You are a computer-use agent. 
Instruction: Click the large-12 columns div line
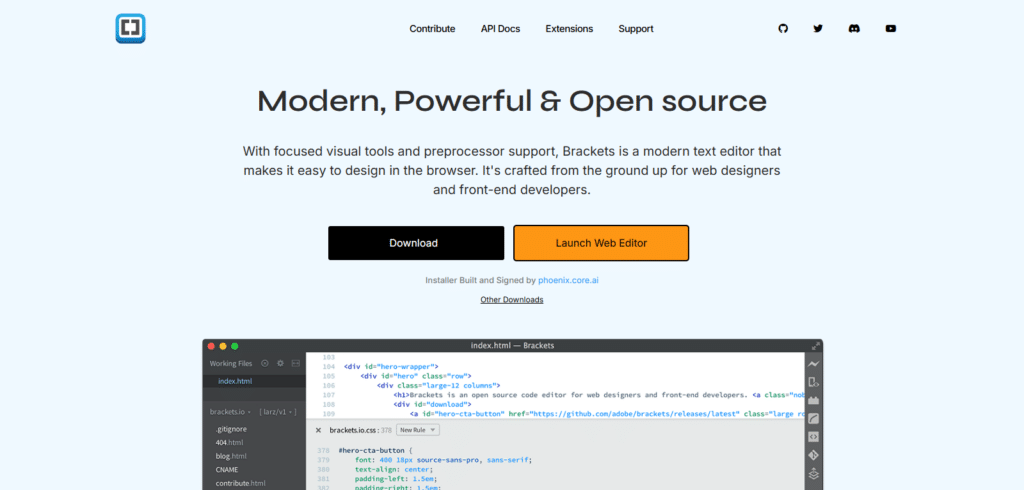(438, 385)
